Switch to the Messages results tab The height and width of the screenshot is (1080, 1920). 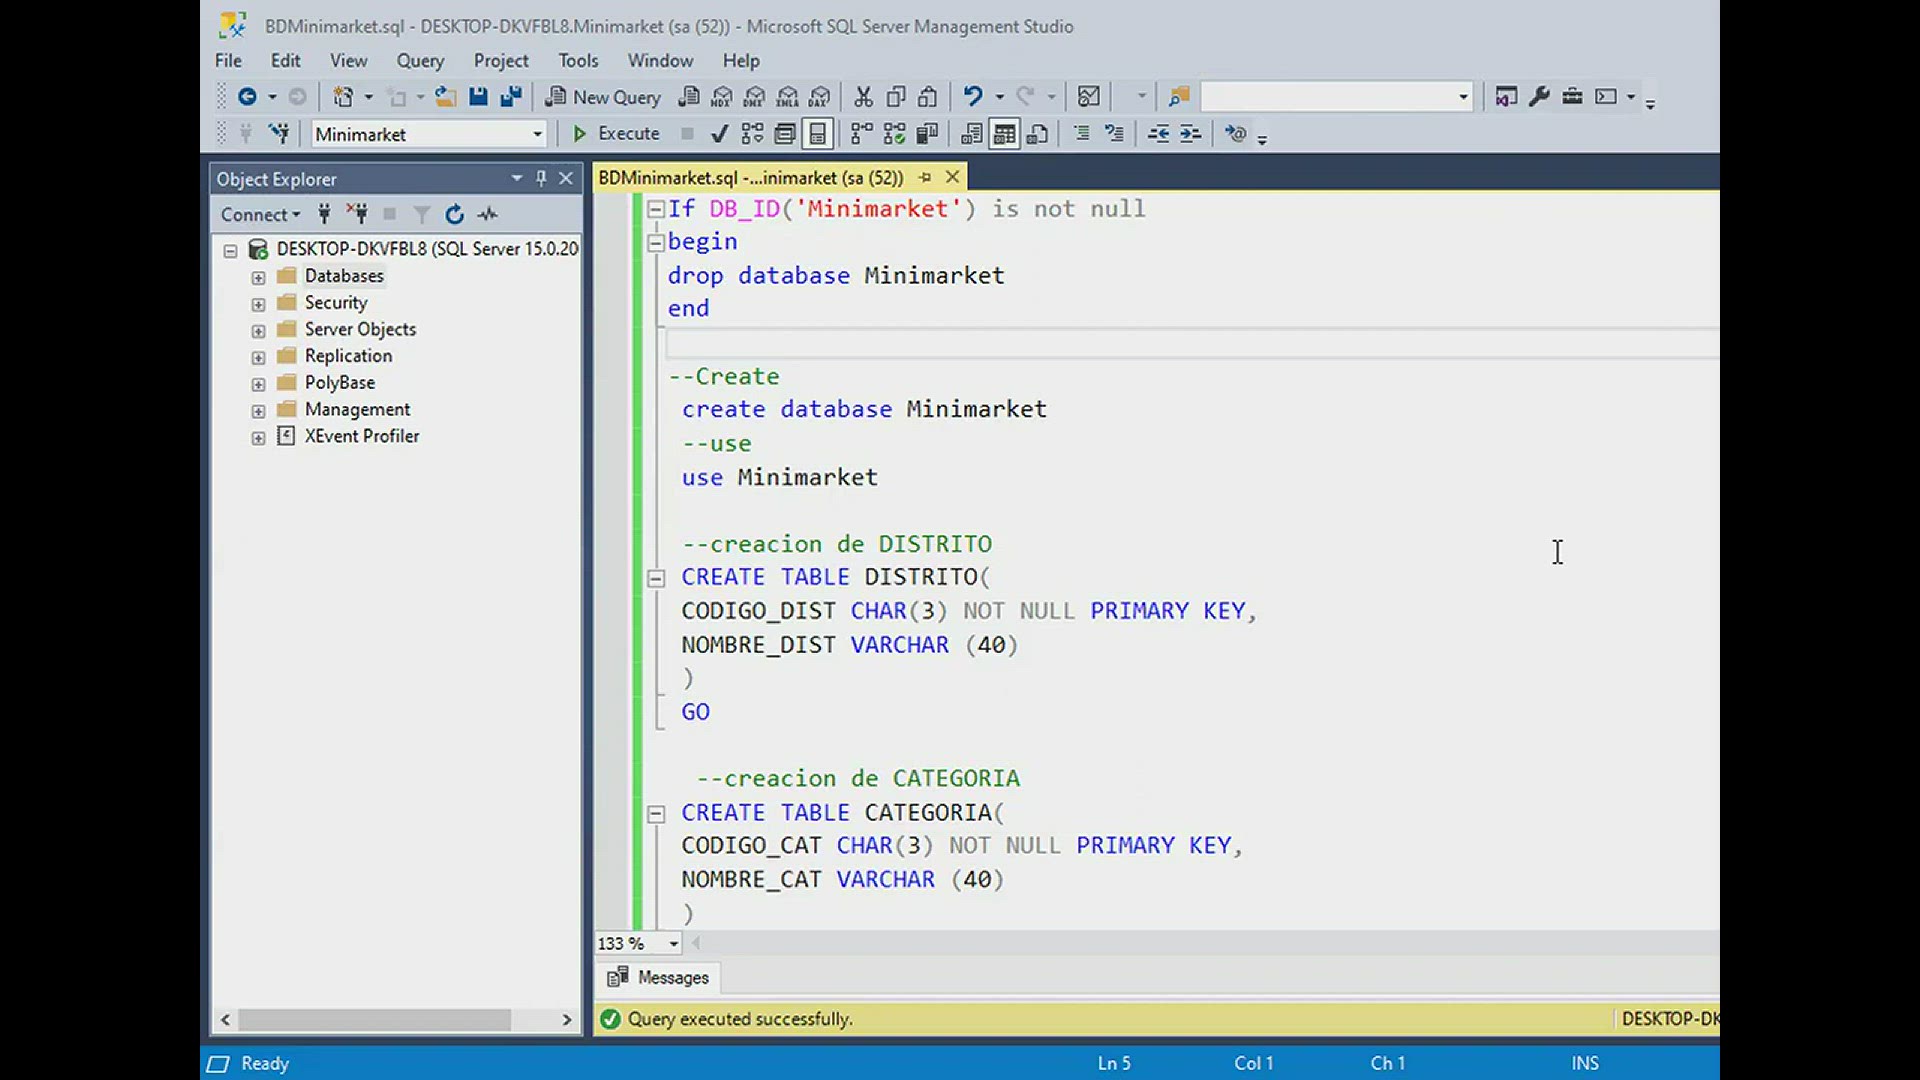click(658, 978)
